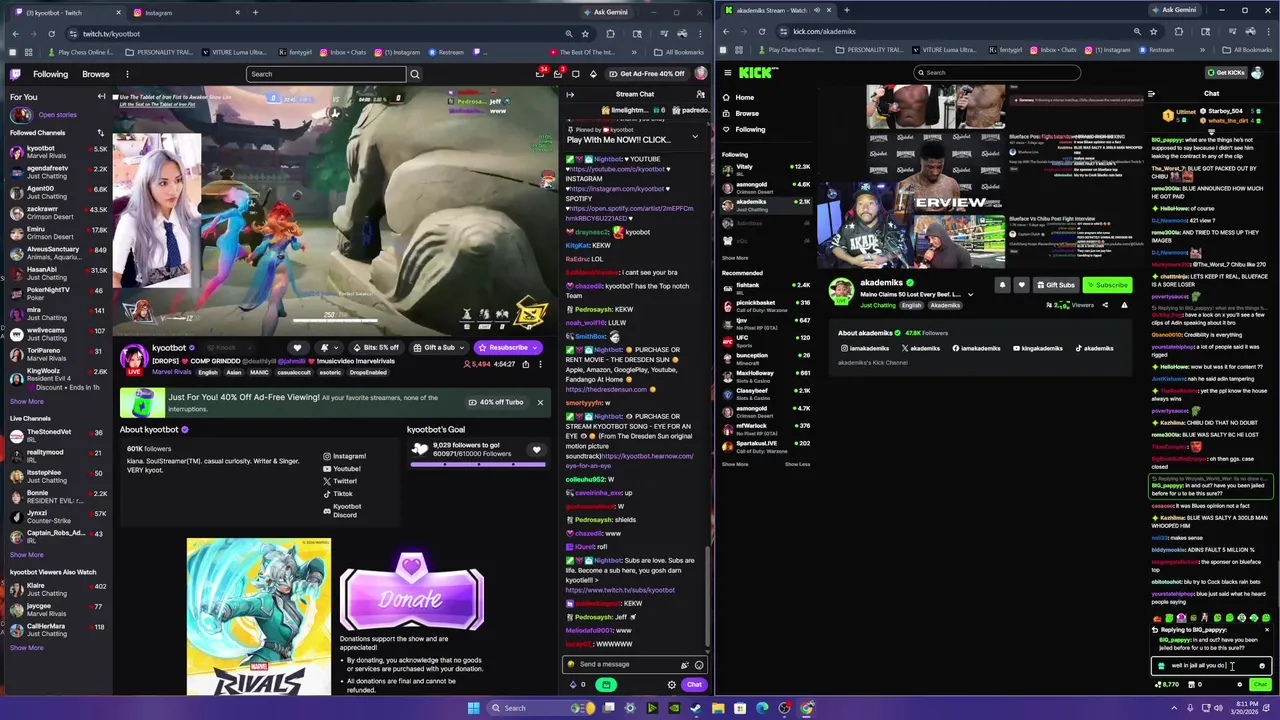This screenshot has width=1280, height=720.
Task: Select asmongold in Kick Following list
Action: point(765,185)
